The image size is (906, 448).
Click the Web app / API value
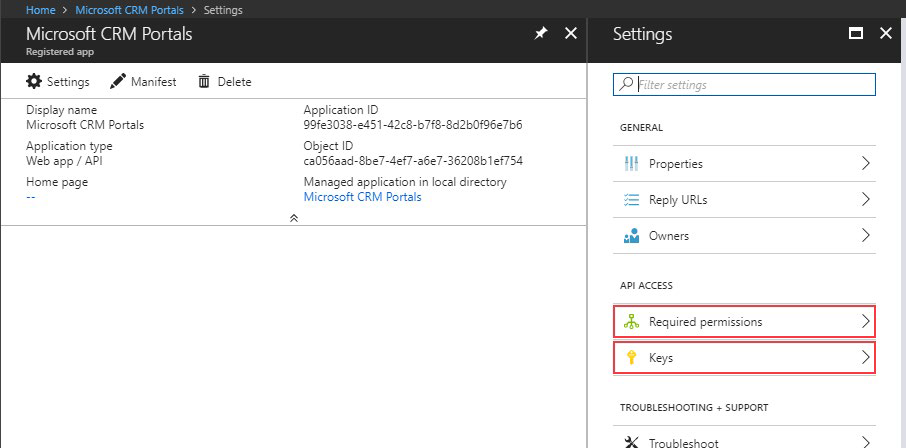(64, 161)
